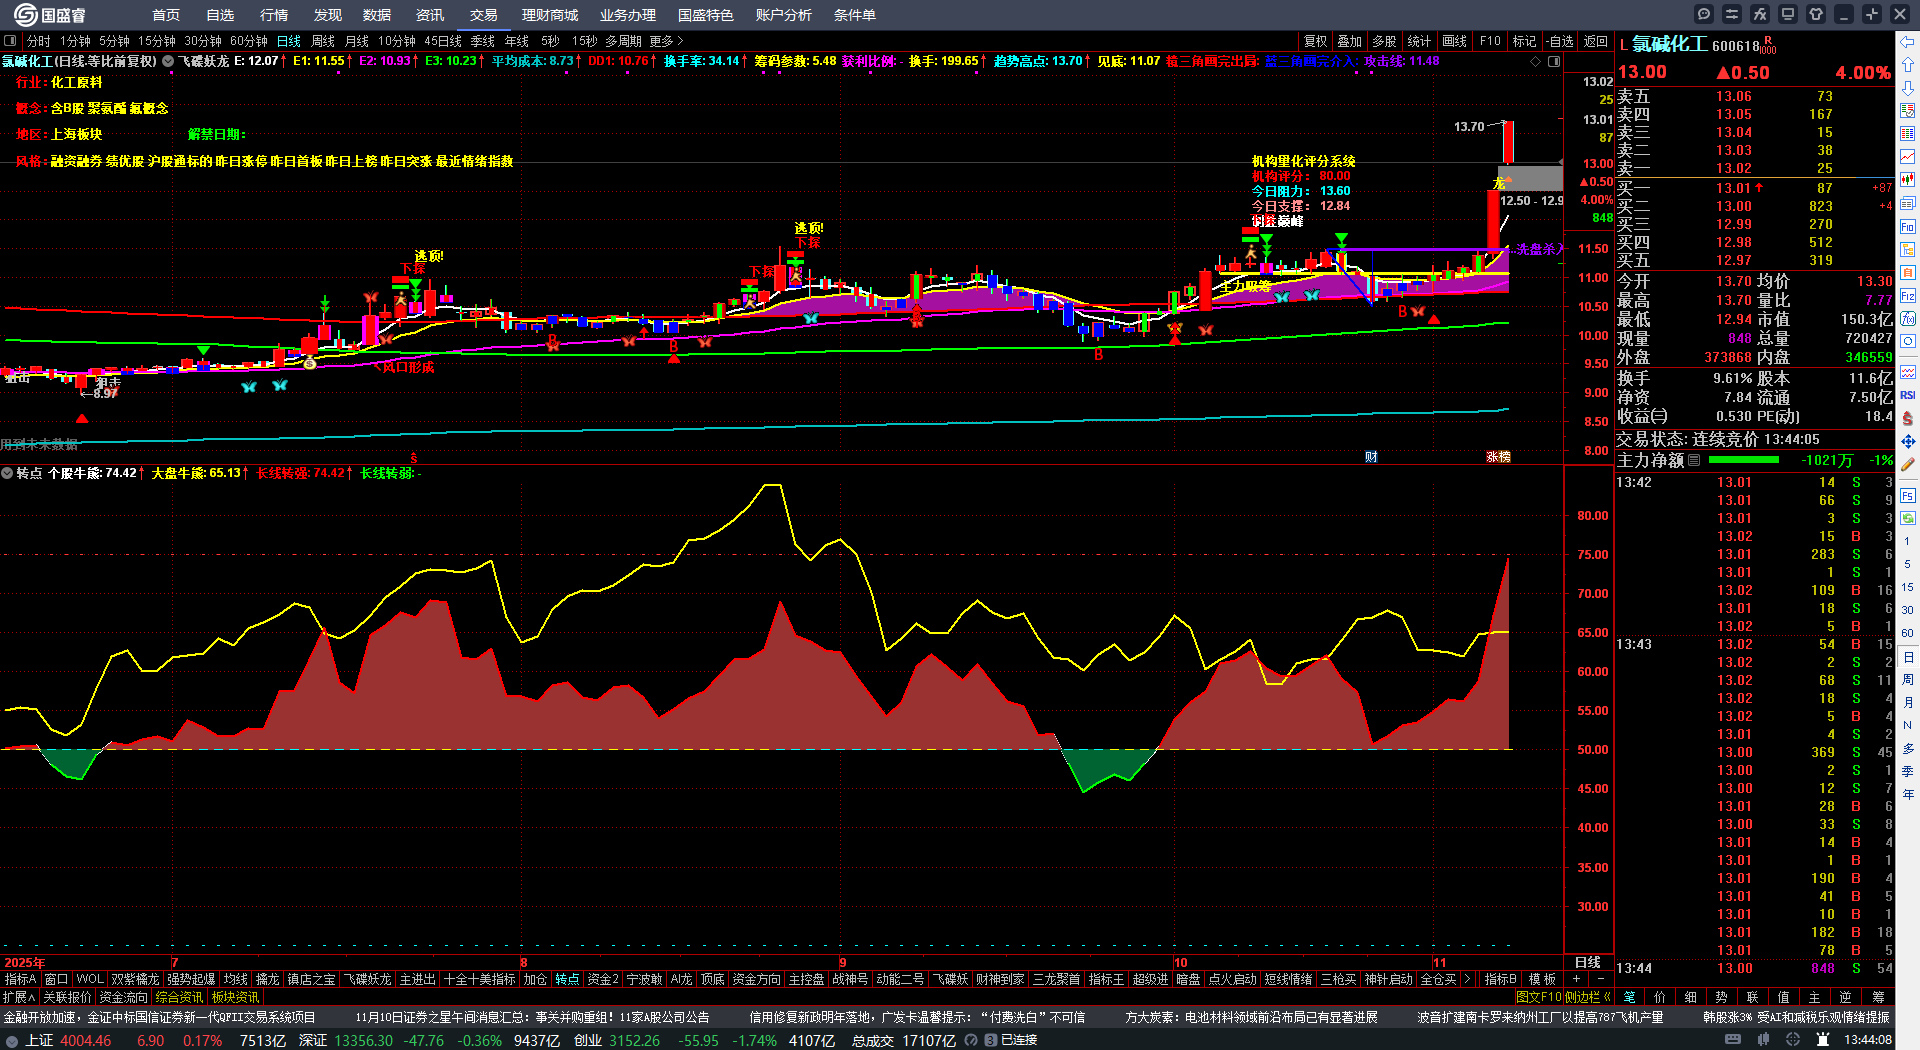
Task: Select the 60-minute period in sidebar
Action: point(1908,633)
